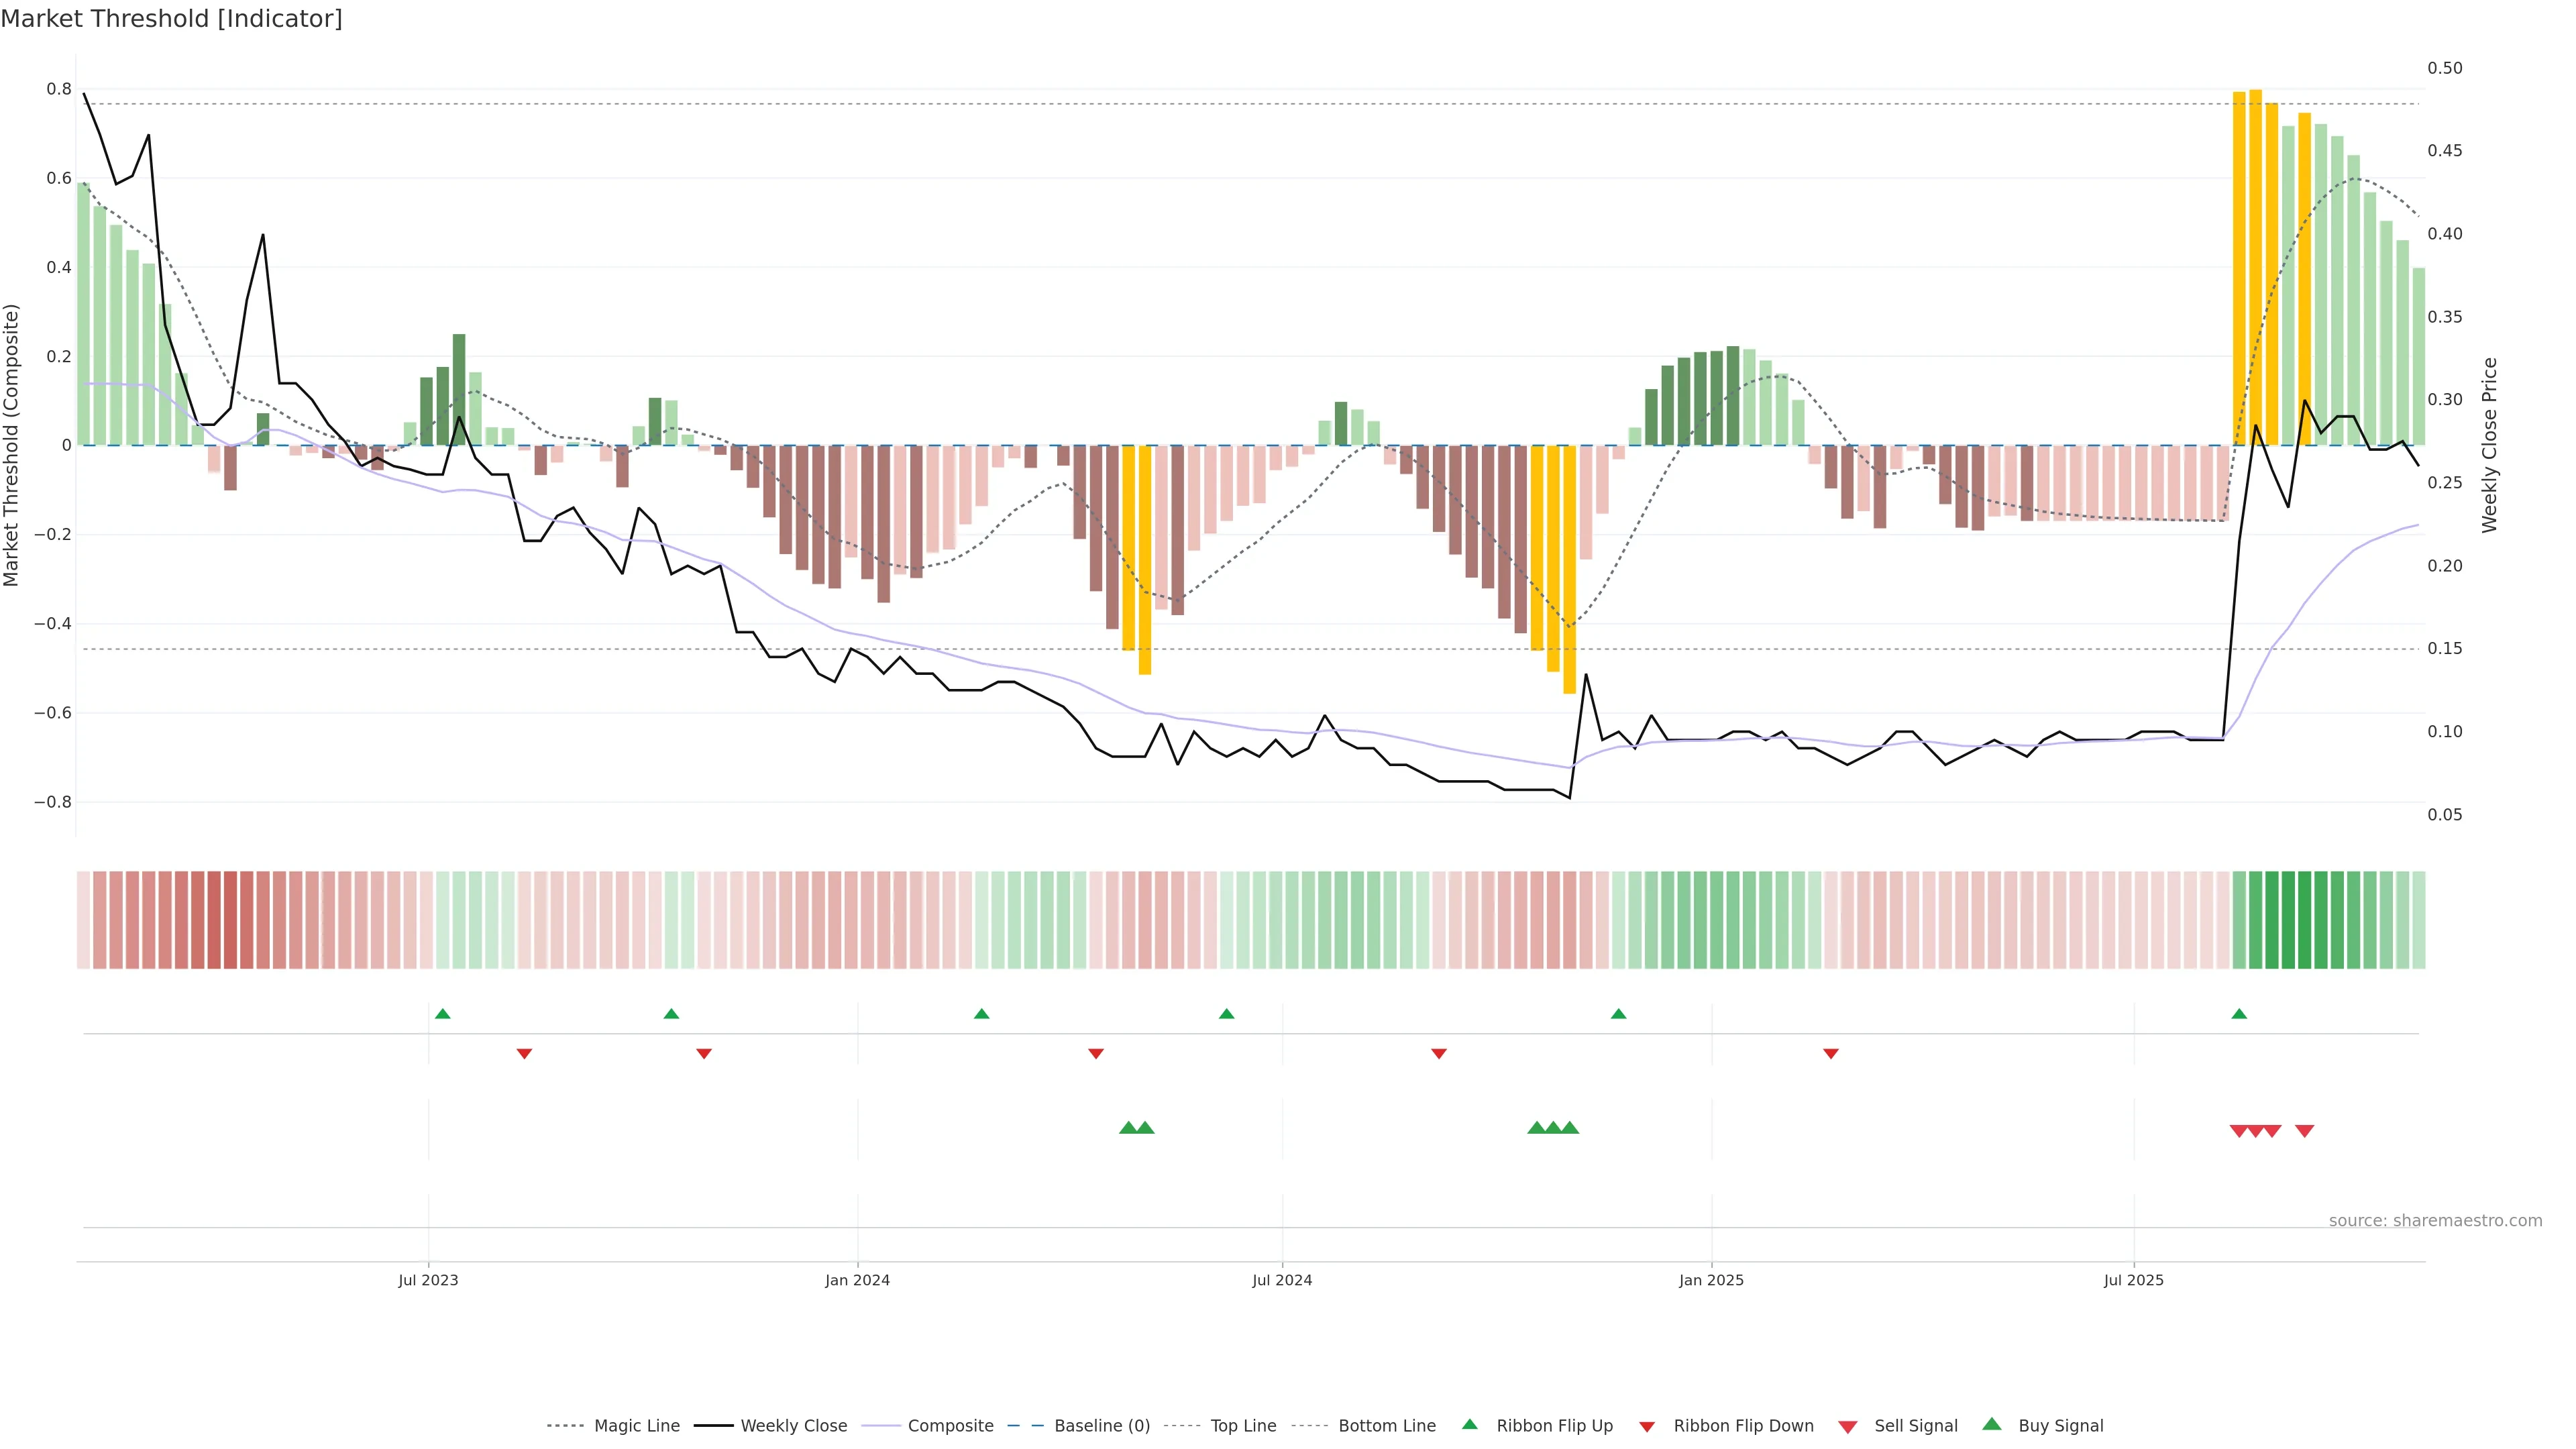The height and width of the screenshot is (1449, 2576).
Task: Click Ribbon Flip Down legend triangle icon
Action: tap(1647, 1426)
